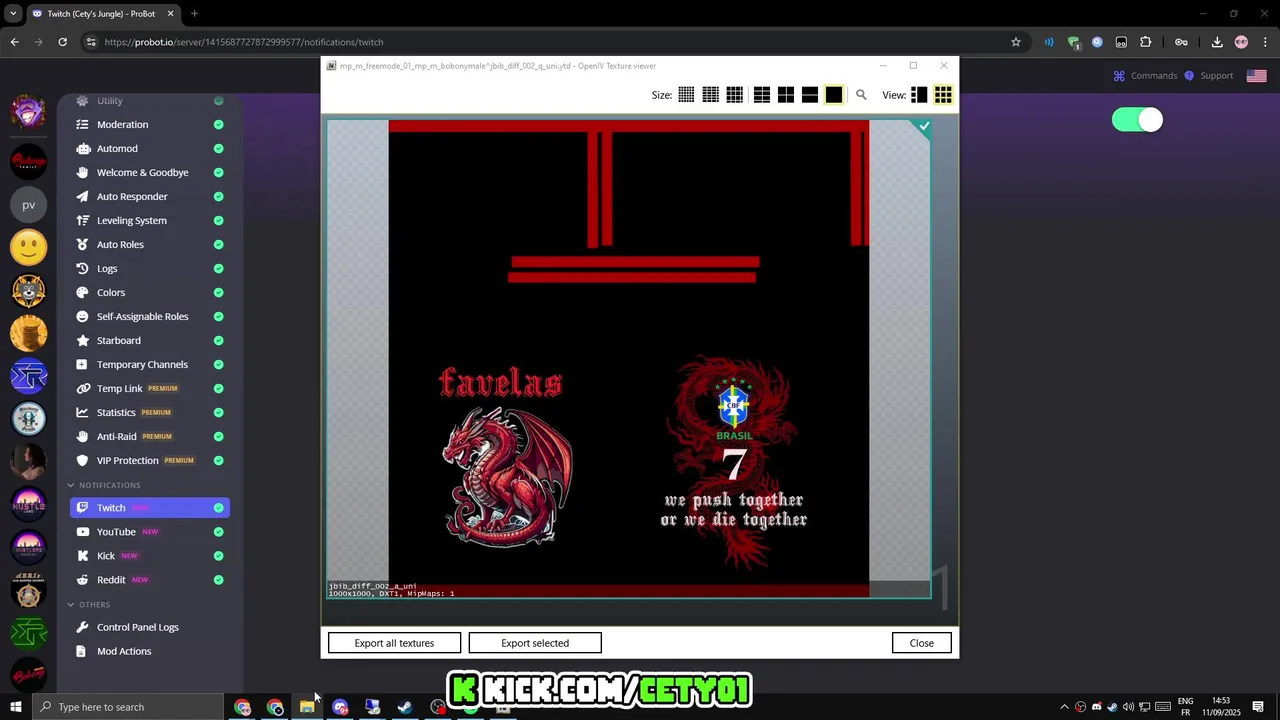Open the Chrome extensions puzzle icon
Image resolution: width=1280 pixels, height=720 pixels.
point(1146,42)
